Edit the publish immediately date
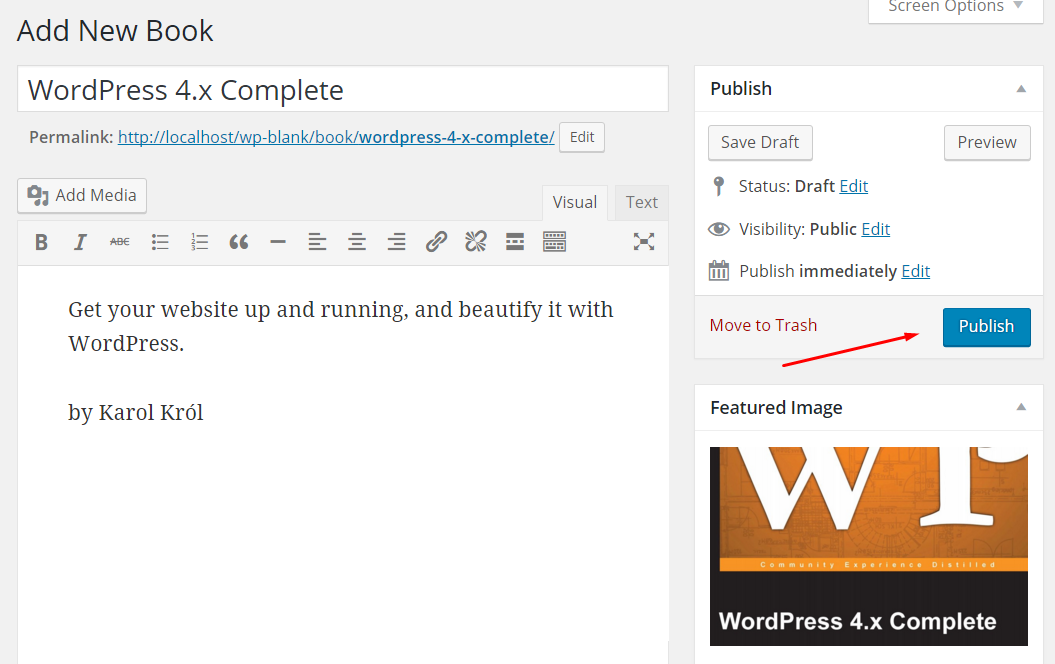This screenshot has width=1055, height=664. tap(916, 271)
